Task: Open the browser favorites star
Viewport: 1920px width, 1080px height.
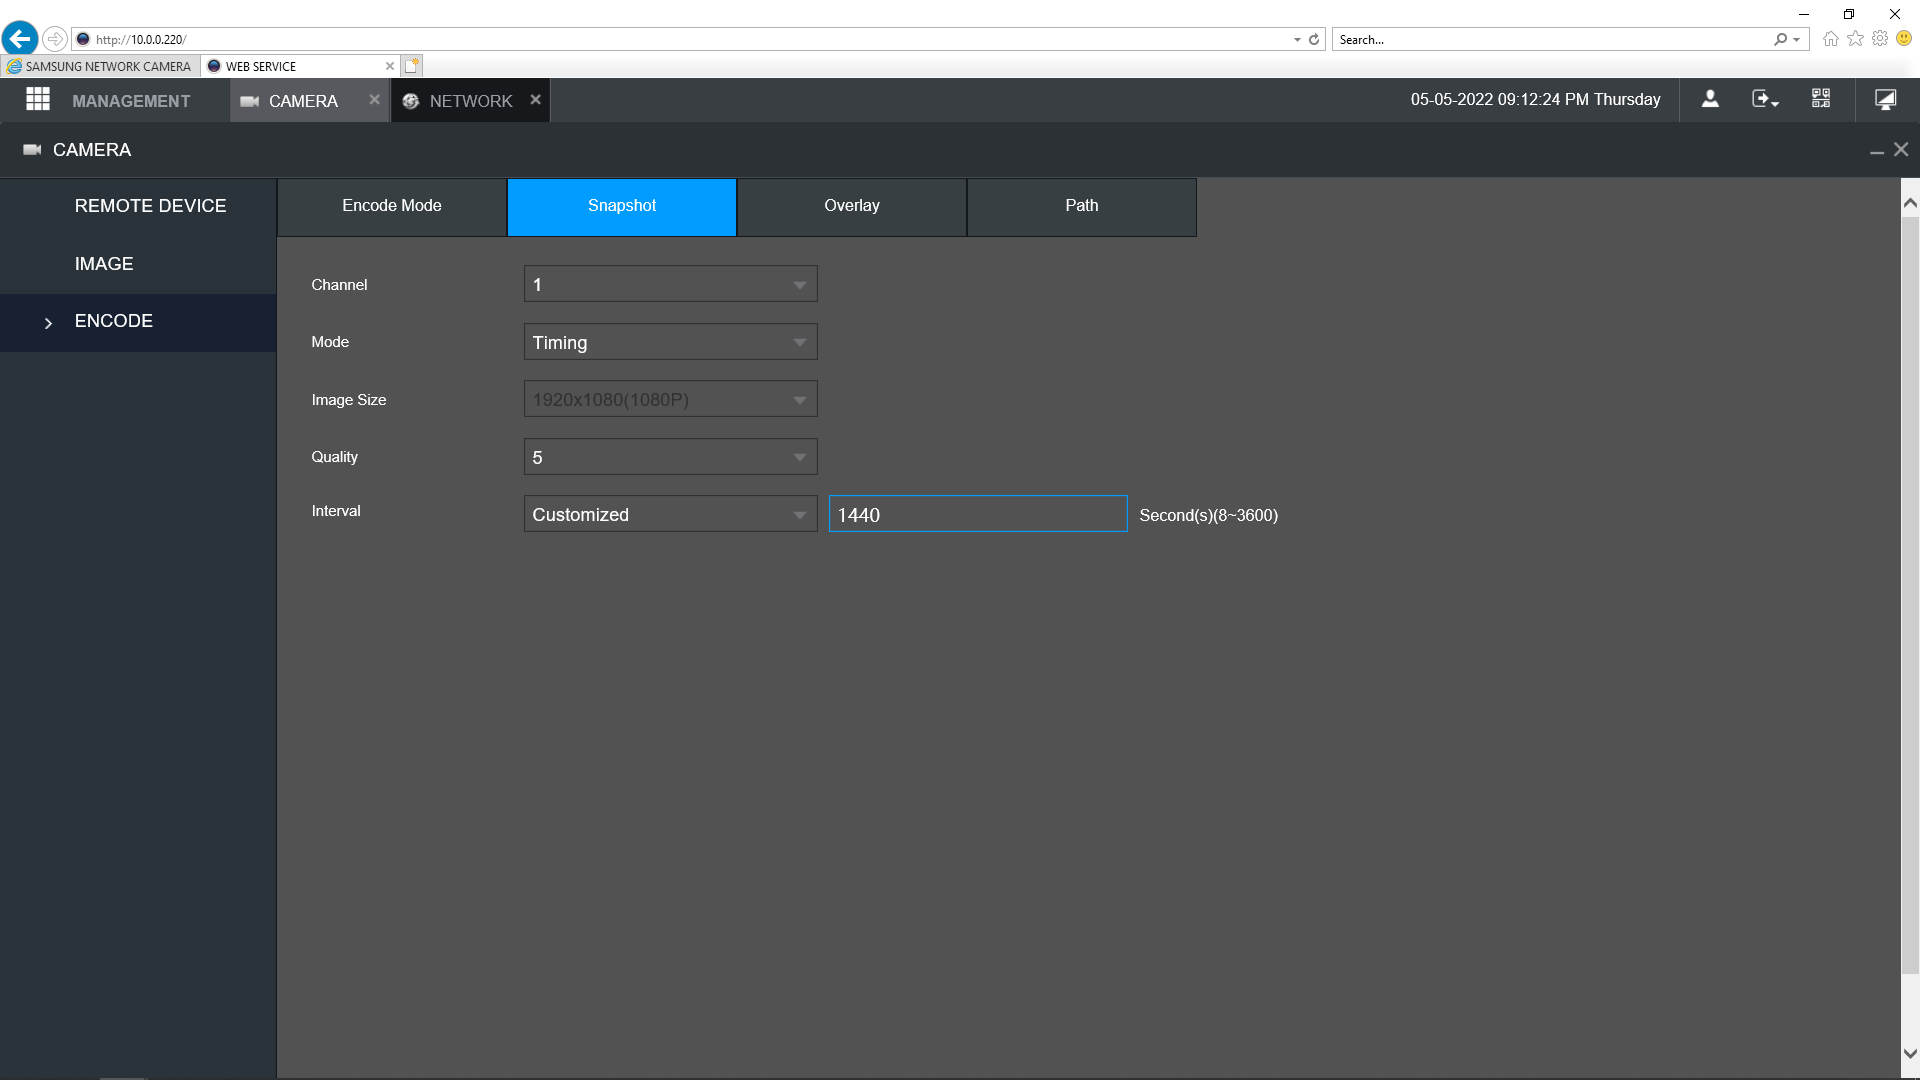Action: pos(1856,39)
